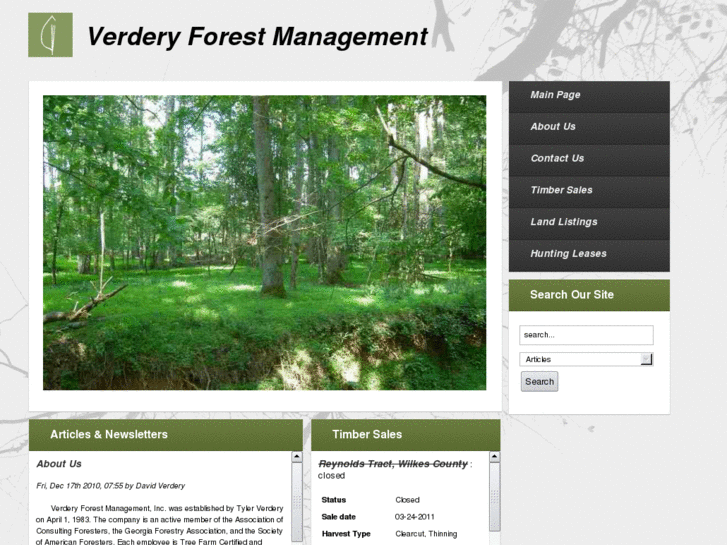Click the Timber Sales panel scrollbar thumb
727x545 pixels.
pos(495,496)
